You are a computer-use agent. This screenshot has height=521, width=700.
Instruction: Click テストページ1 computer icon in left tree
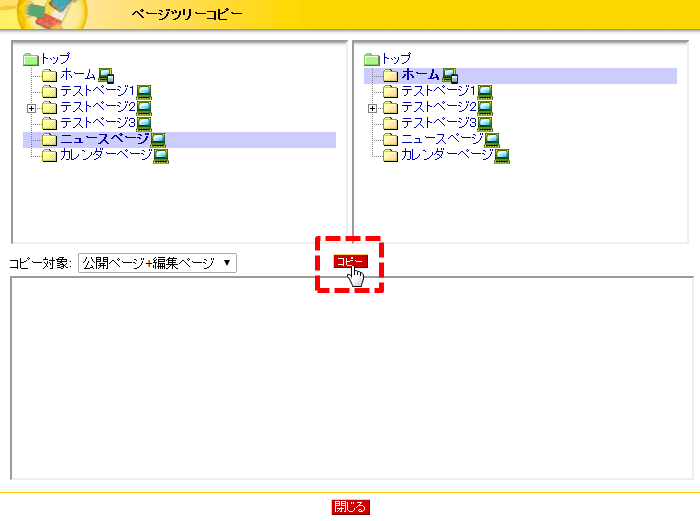(144, 92)
